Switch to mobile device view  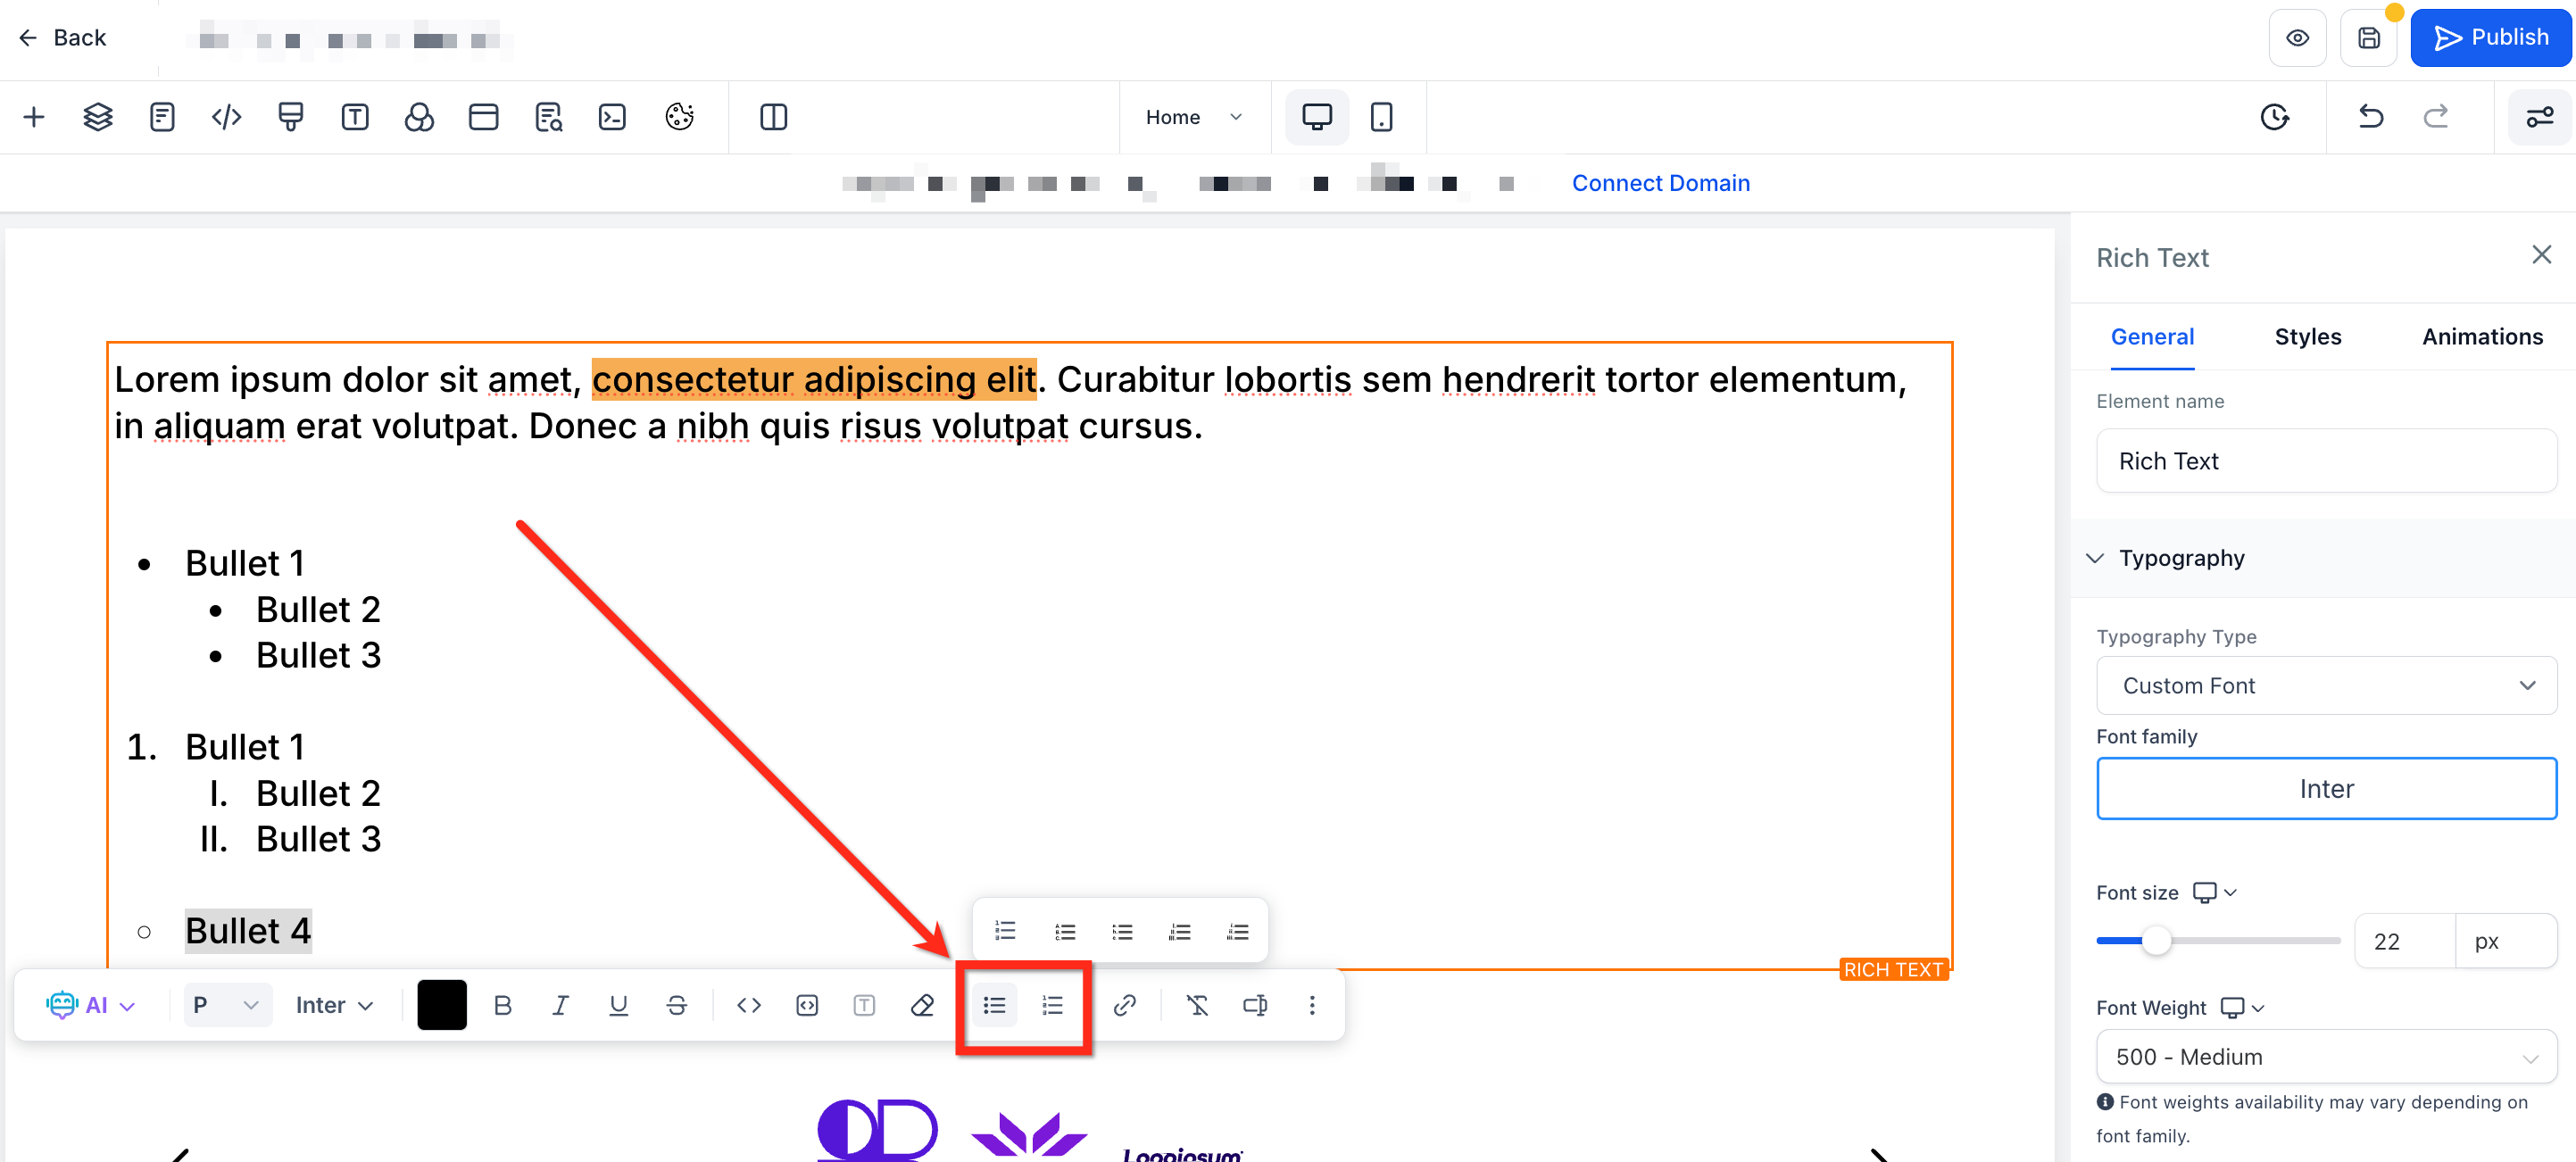[1381, 117]
